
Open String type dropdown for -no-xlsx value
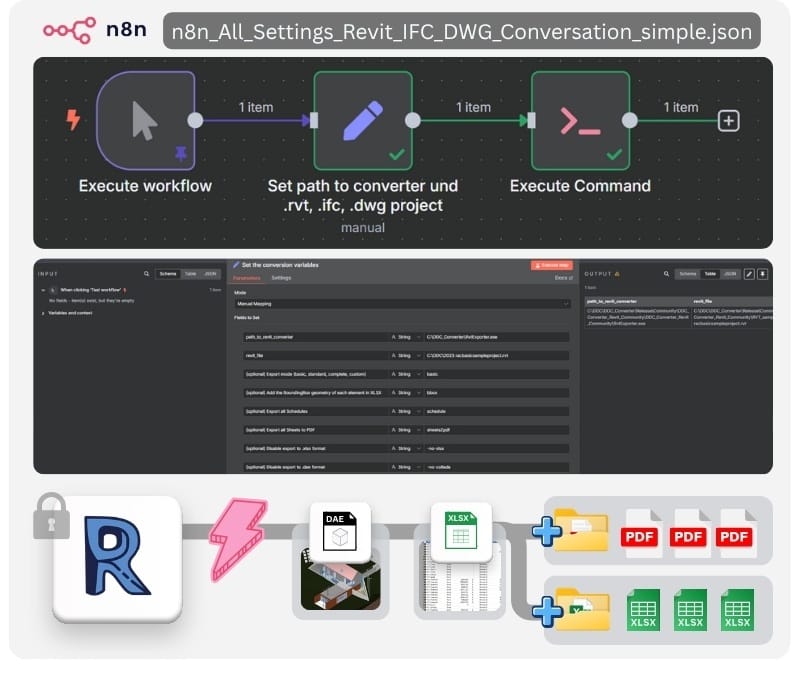pos(406,449)
